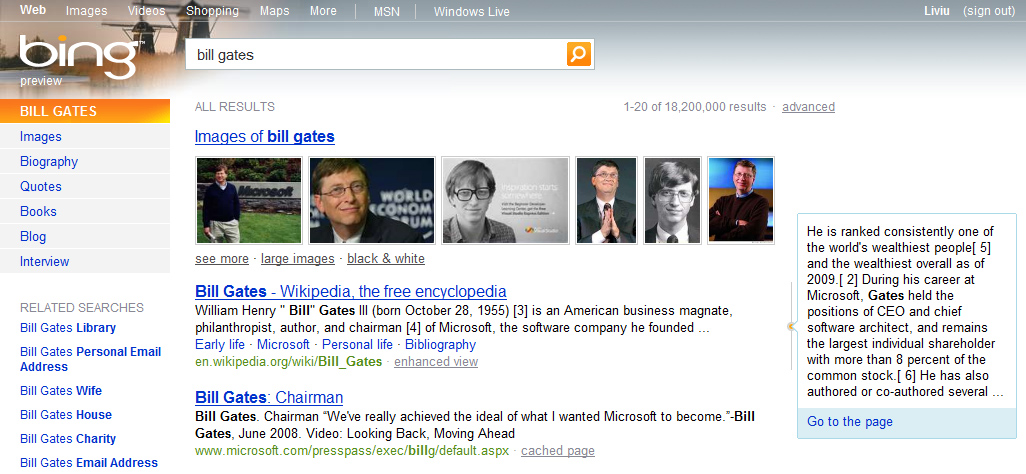Open the Shopping tab
Viewport: 1026px width, 474px height.
point(212,11)
